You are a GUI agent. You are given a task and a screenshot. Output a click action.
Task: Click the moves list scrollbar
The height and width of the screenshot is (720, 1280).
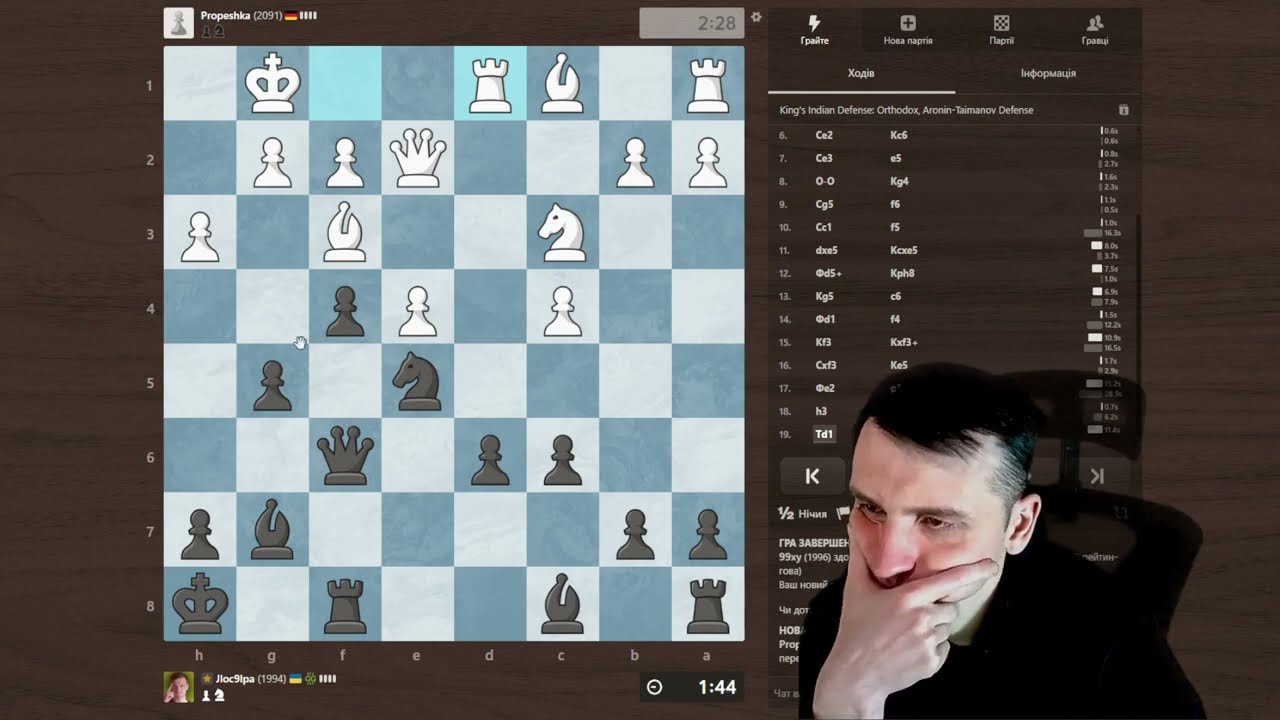click(x=1138, y=328)
